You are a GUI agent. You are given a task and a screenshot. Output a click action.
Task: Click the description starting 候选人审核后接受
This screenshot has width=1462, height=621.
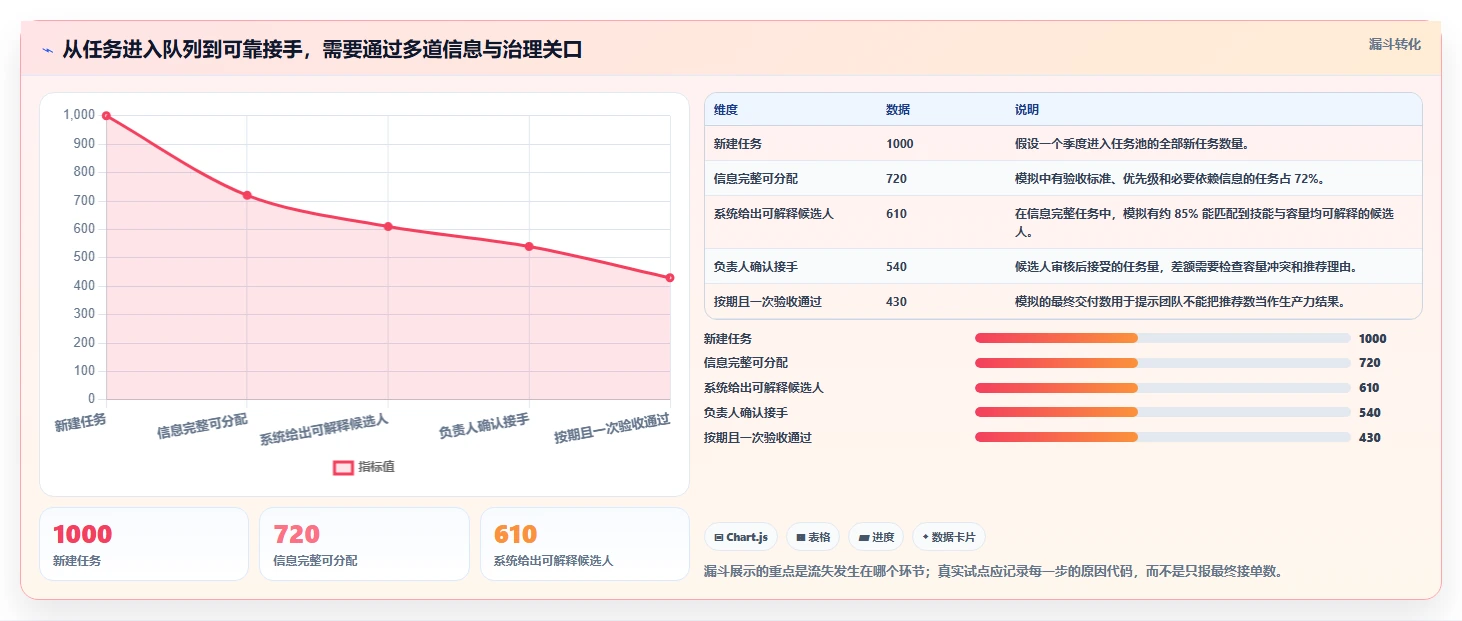click(1185, 266)
